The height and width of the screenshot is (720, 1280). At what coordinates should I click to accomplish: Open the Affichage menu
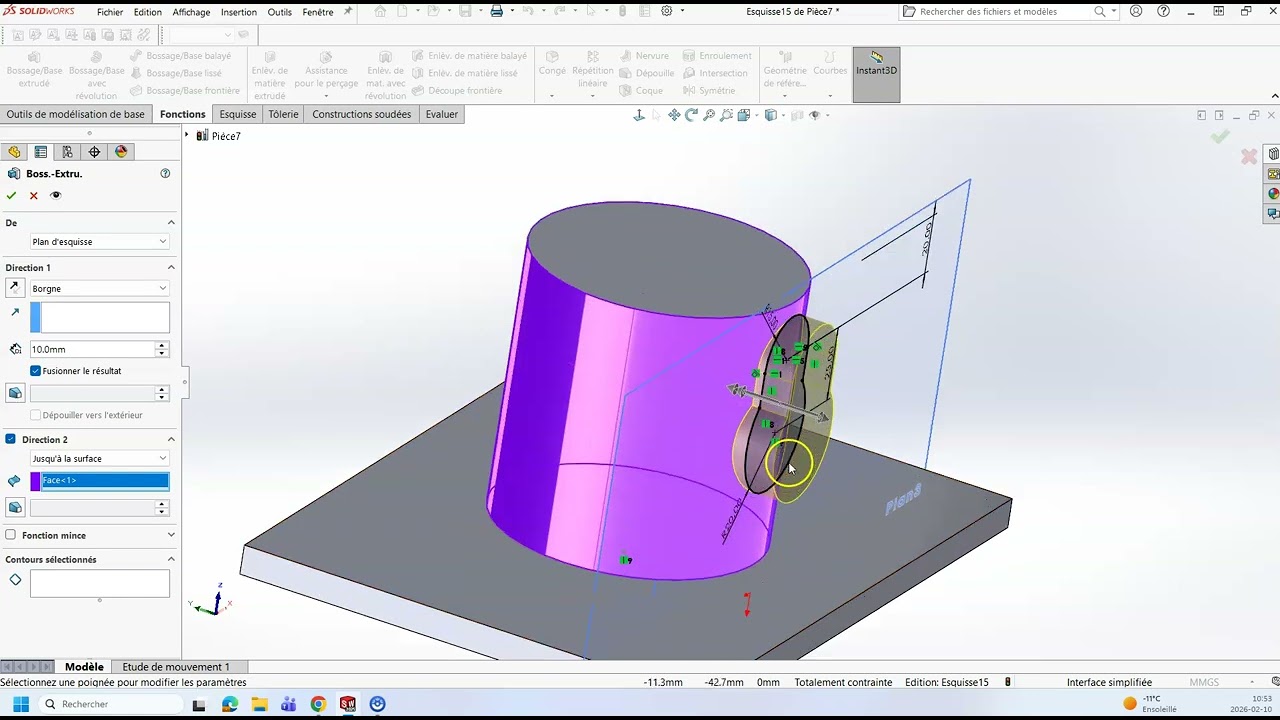pos(191,12)
